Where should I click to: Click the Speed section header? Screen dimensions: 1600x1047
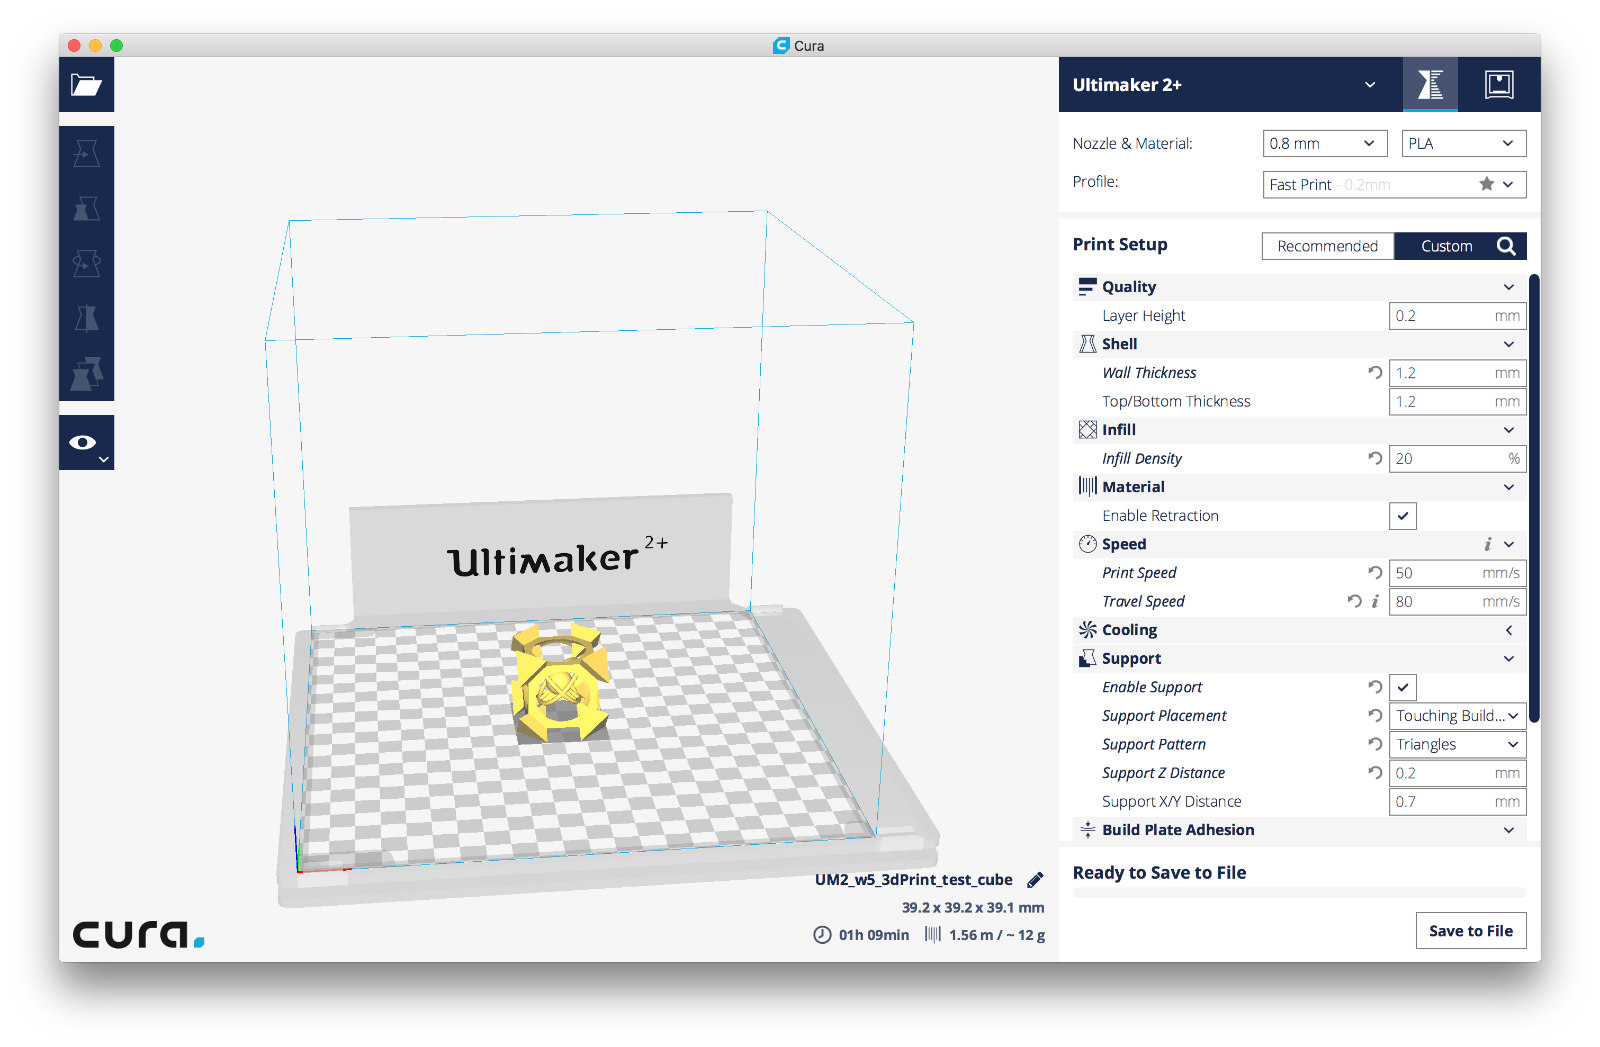tap(1300, 544)
